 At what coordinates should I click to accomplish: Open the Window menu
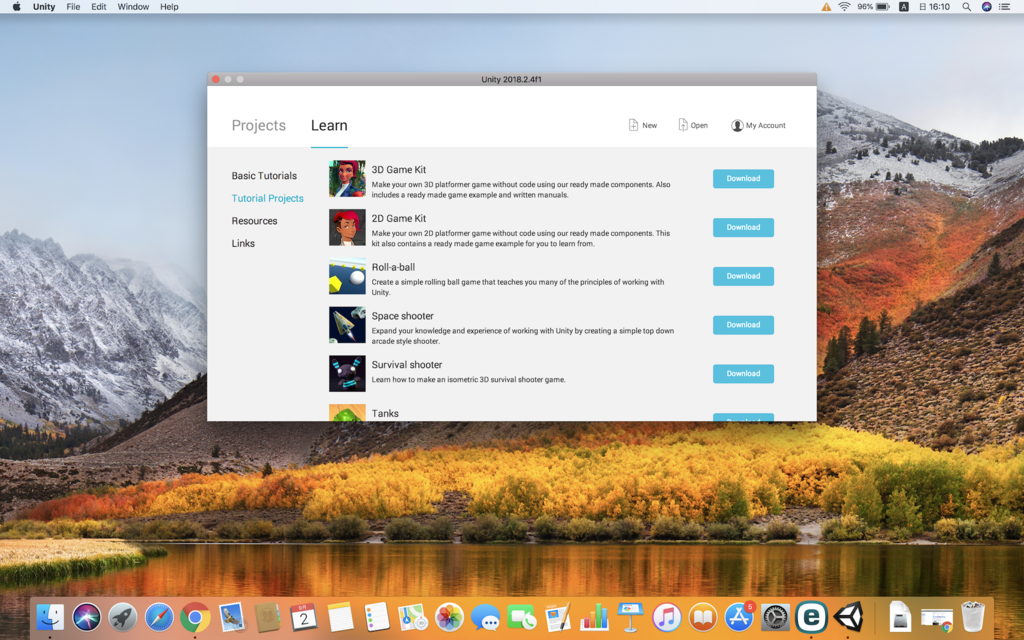(133, 7)
